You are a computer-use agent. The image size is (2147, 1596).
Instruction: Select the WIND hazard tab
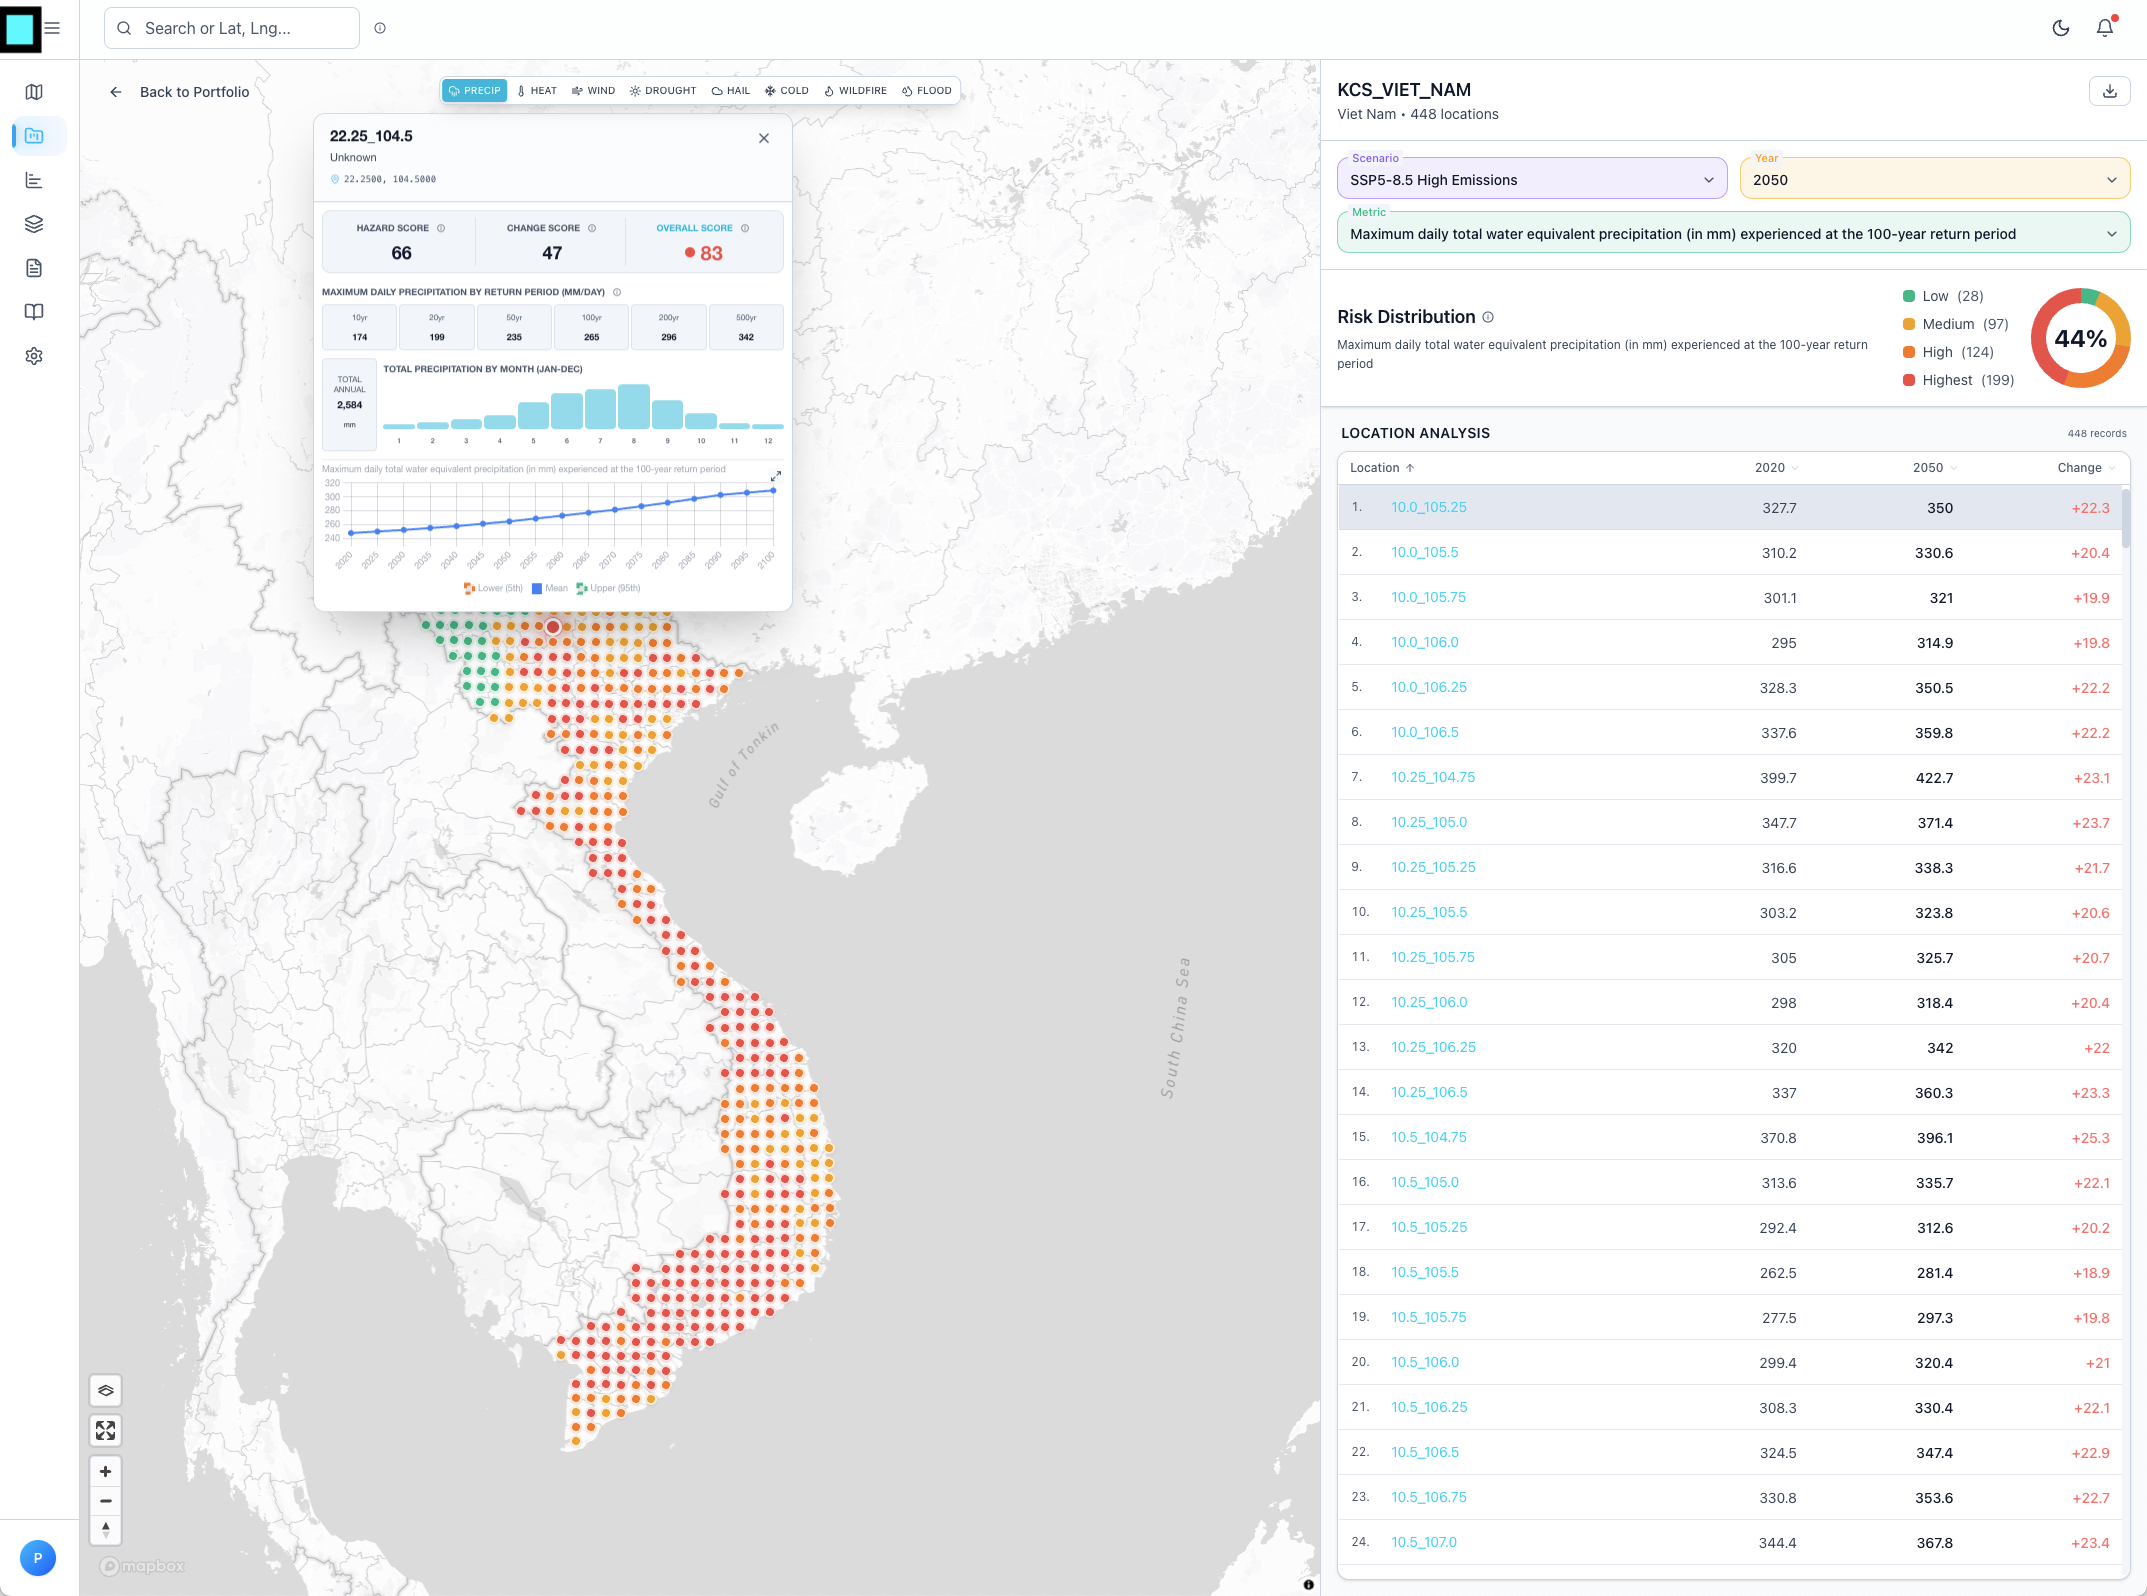coord(594,91)
